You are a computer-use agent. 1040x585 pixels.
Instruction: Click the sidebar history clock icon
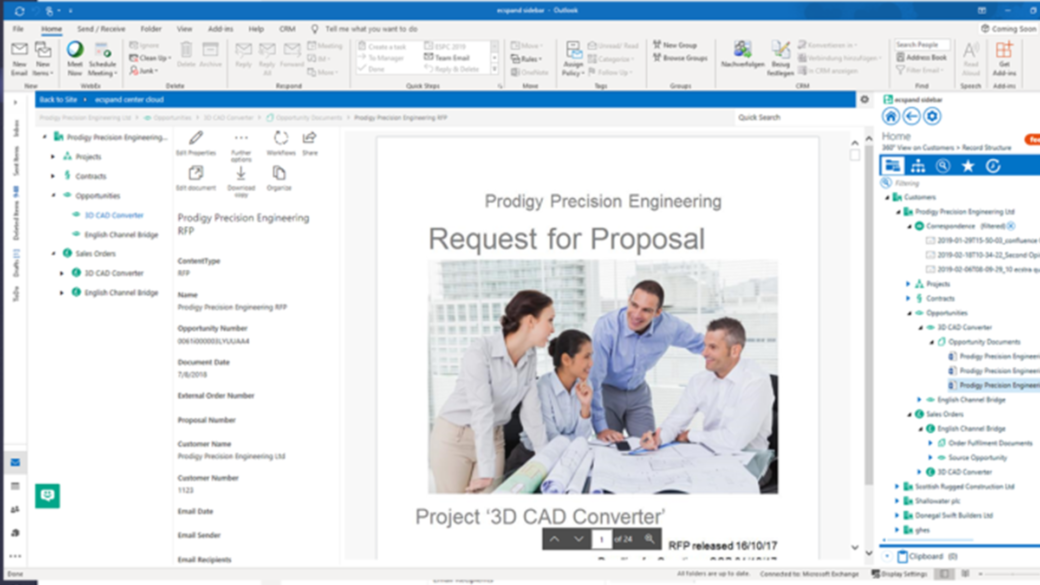pos(993,166)
